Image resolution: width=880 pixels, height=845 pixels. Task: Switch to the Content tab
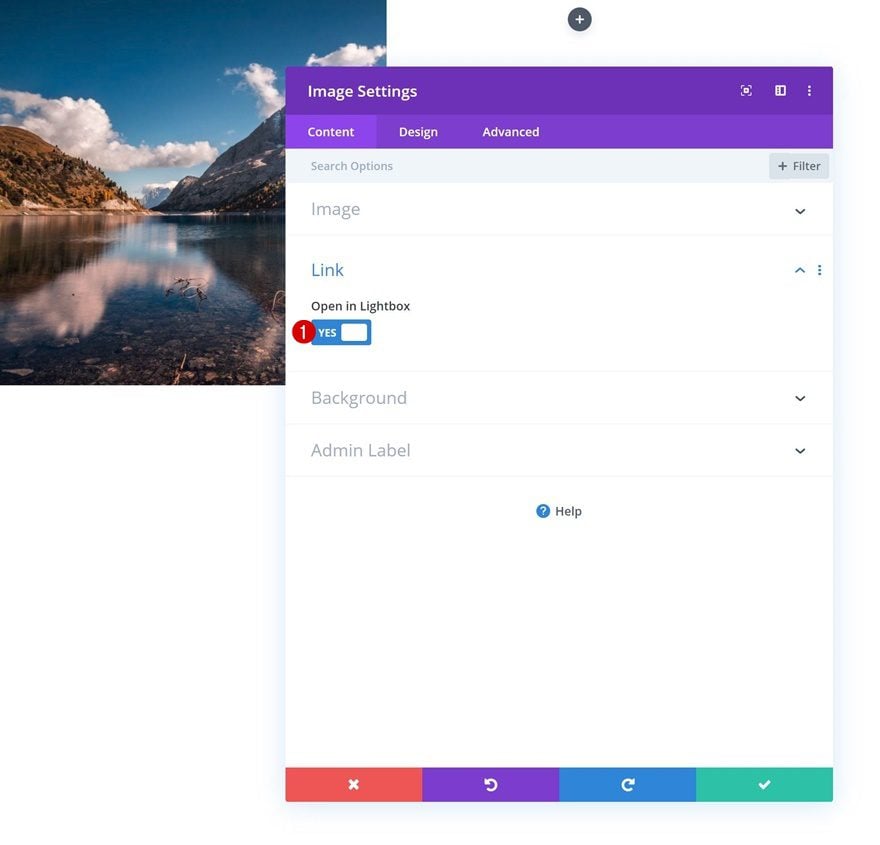click(x=331, y=132)
